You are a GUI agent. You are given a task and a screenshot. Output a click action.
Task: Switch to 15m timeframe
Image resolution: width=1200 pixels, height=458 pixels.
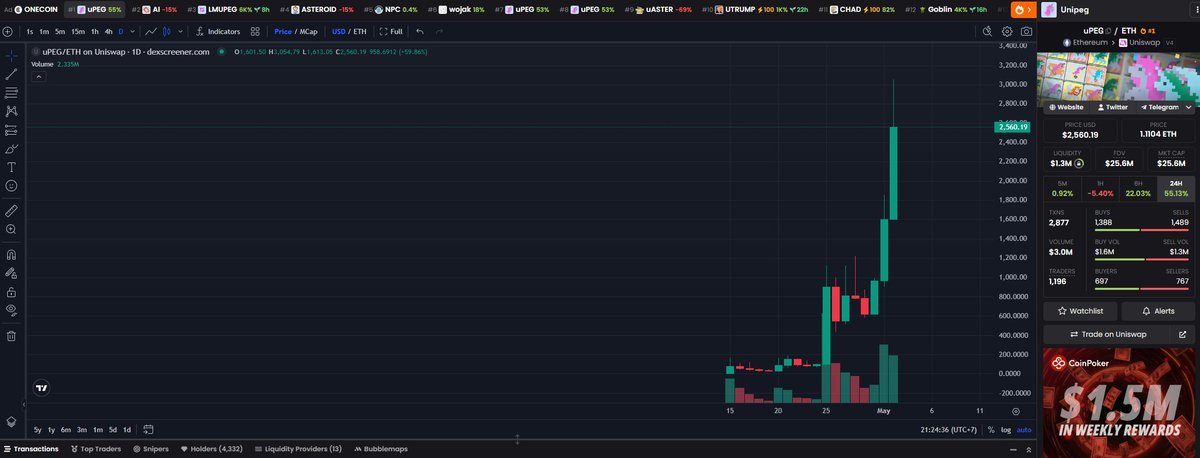[x=78, y=31]
